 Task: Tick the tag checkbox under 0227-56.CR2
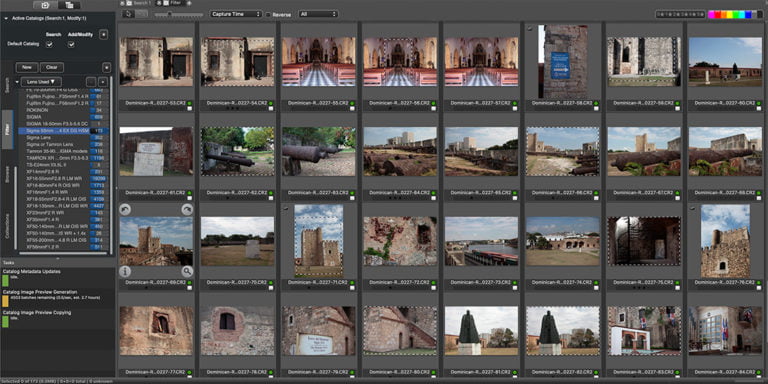(x=433, y=109)
